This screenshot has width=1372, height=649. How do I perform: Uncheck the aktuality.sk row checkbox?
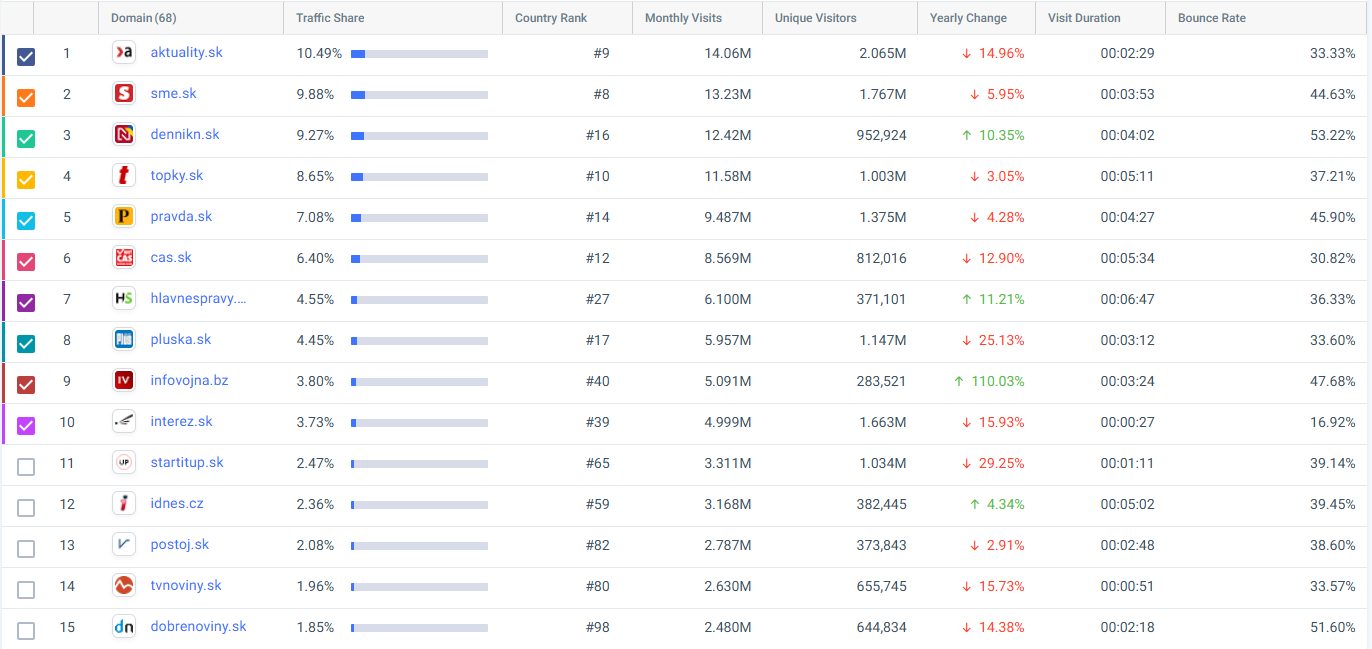[x=26, y=57]
